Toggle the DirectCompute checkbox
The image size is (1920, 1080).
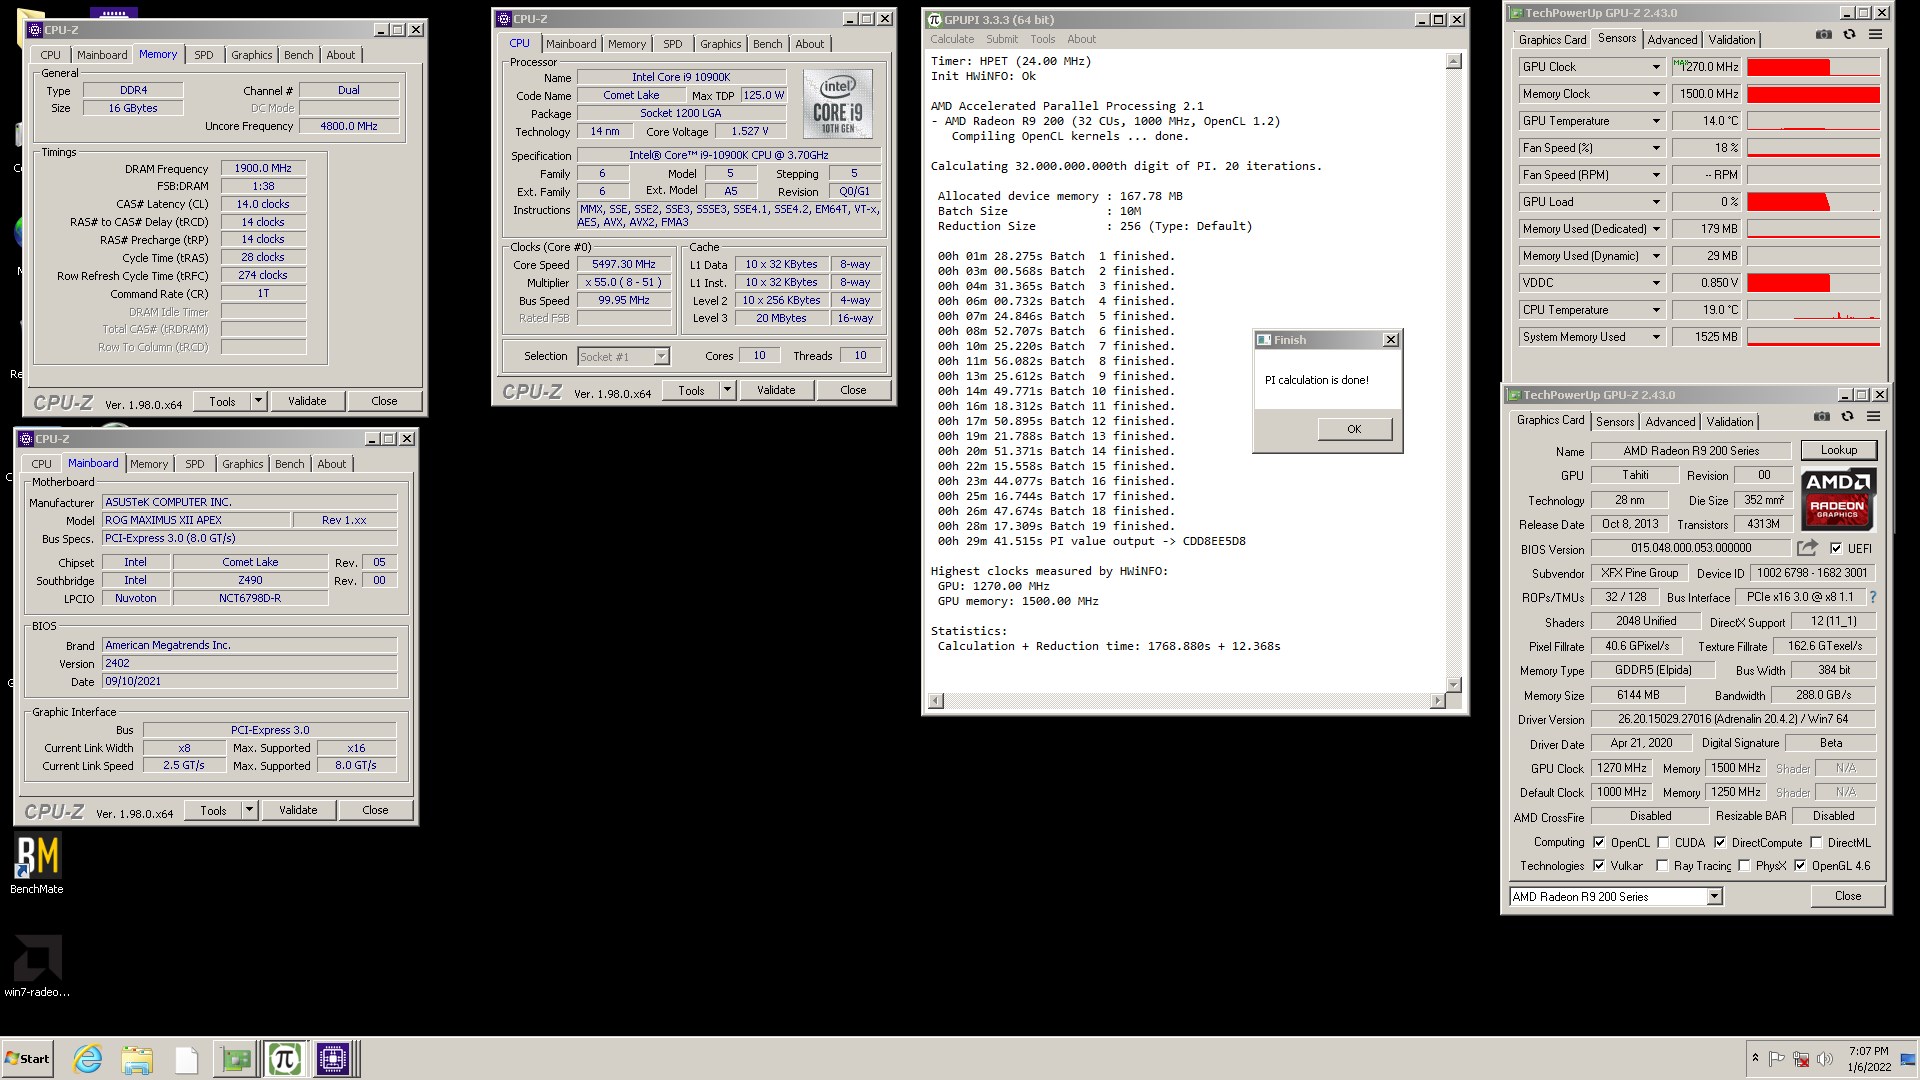[x=1720, y=842]
